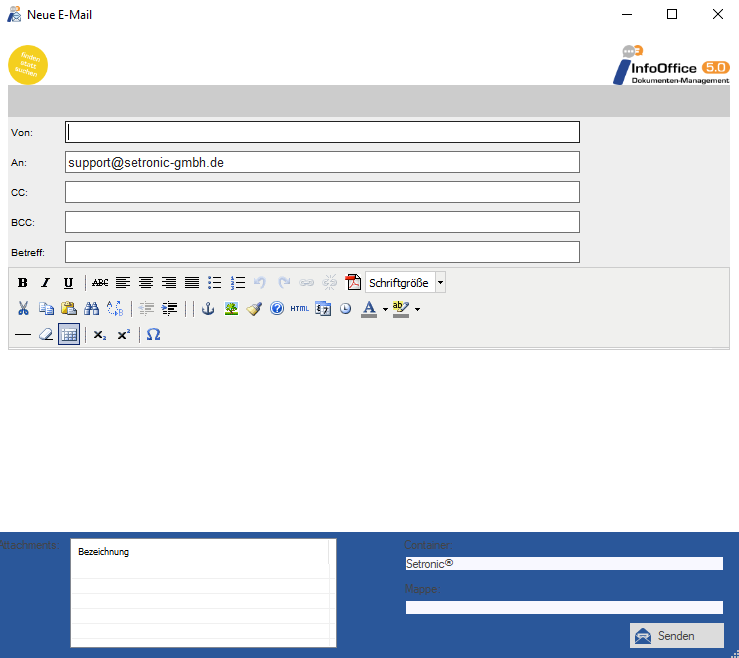Screen dimensions: 739x658
Task: Click into the Betreff input field
Action: [322, 252]
